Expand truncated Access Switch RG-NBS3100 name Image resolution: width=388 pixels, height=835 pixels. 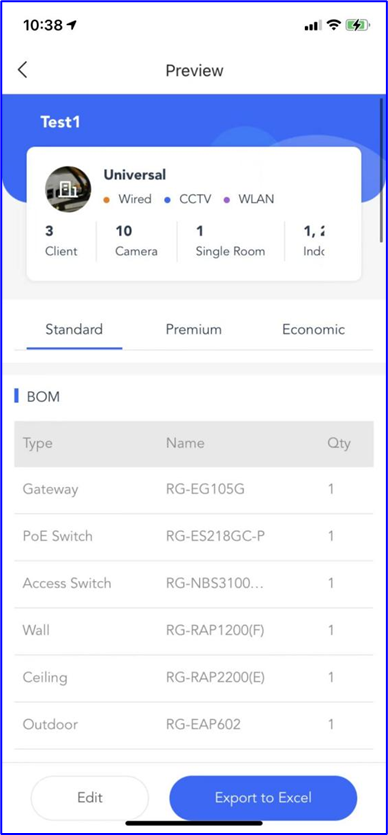point(214,583)
